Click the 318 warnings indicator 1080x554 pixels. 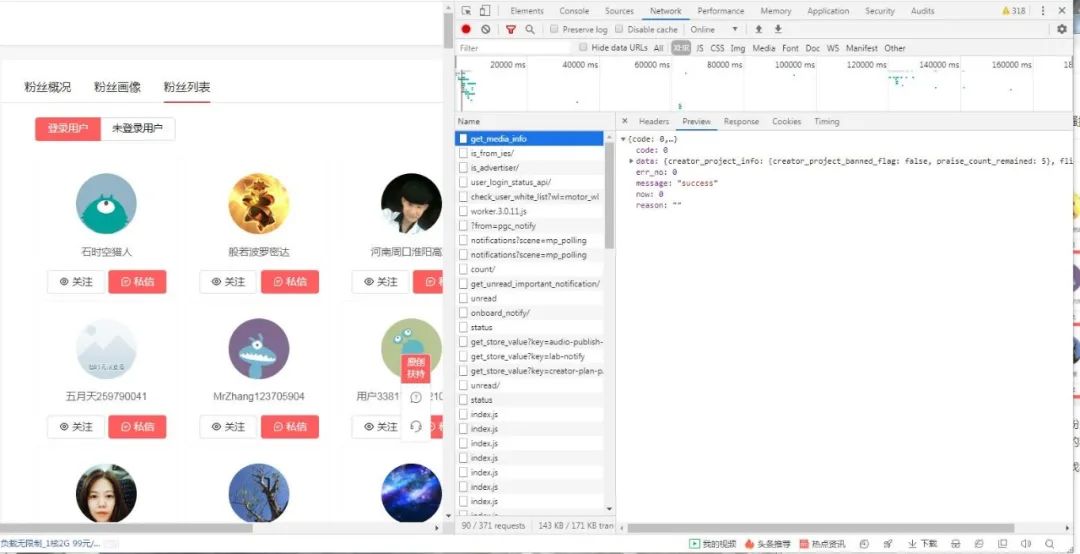1014,10
